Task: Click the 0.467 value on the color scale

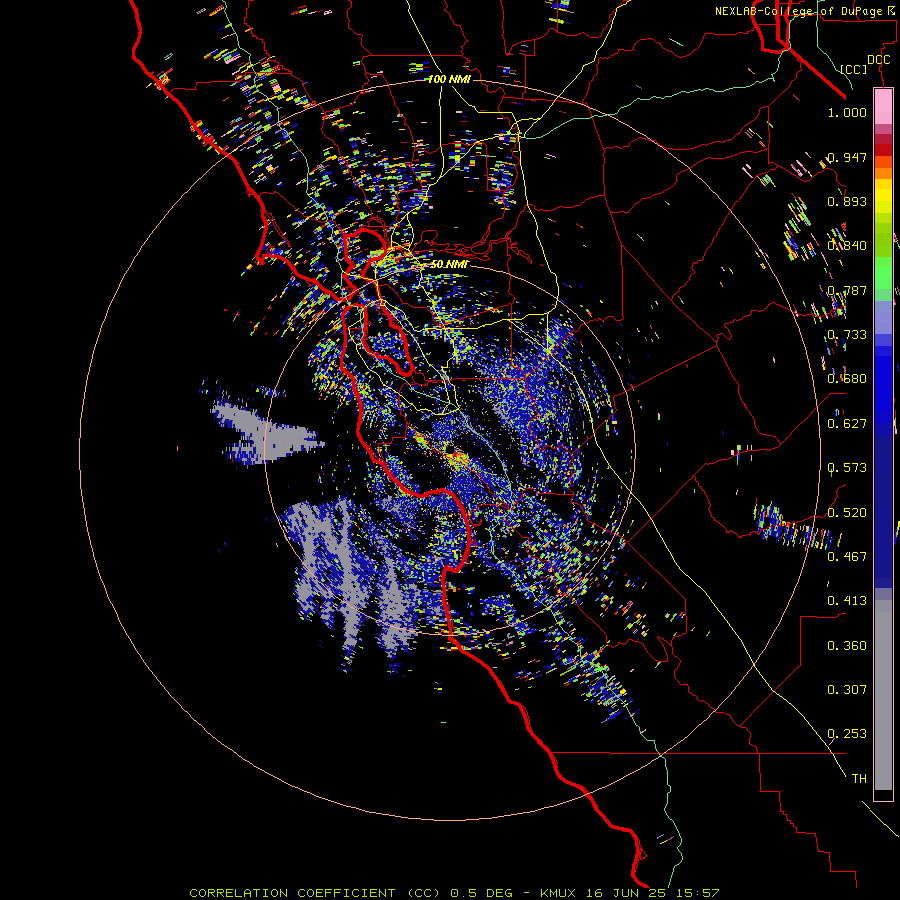Action: [x=847, y=557]
